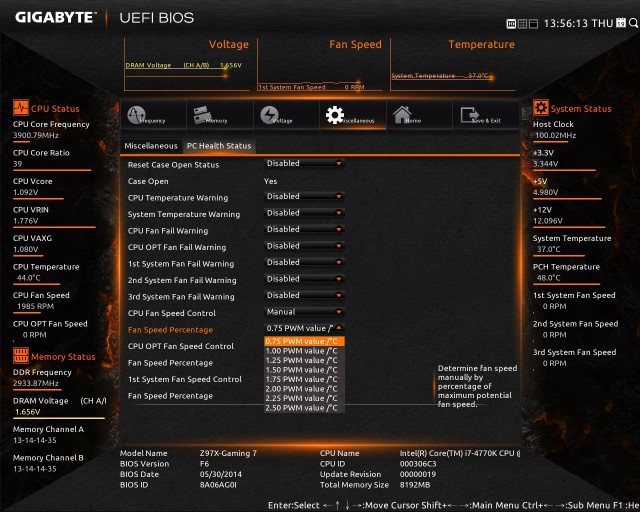
Task: Select 1.75 PWM value /°C option
Action: point(304,379)
